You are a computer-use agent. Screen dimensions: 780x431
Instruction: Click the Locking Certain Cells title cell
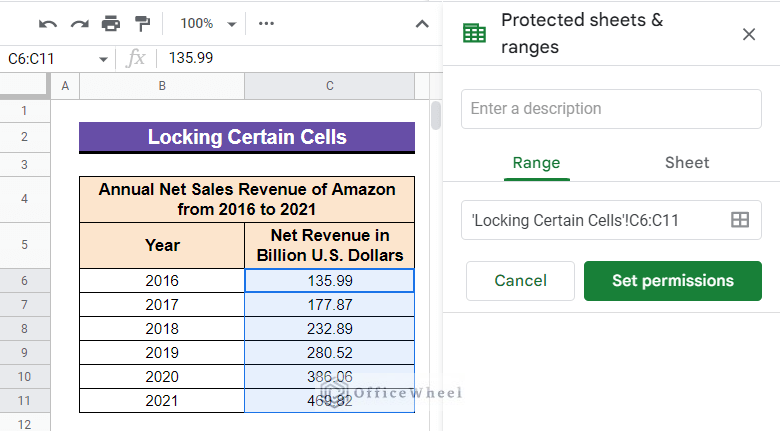(247, 137)
